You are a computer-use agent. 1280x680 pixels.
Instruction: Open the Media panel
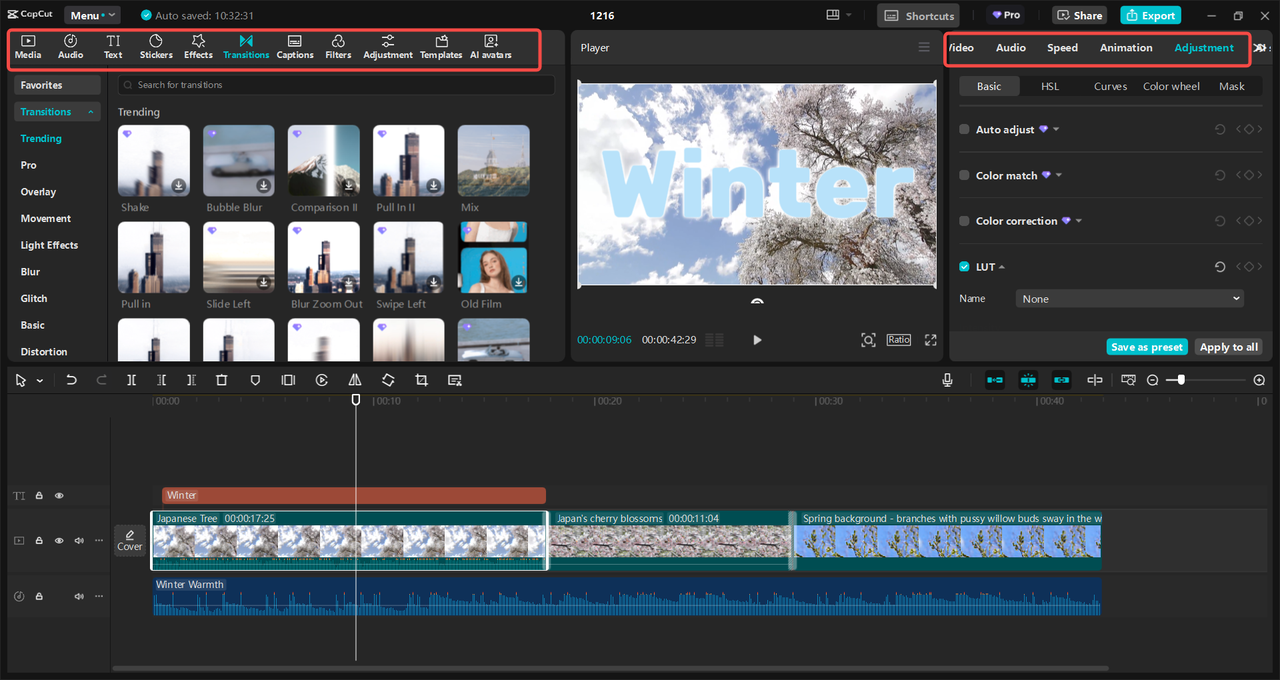click(x=28, y=47)
